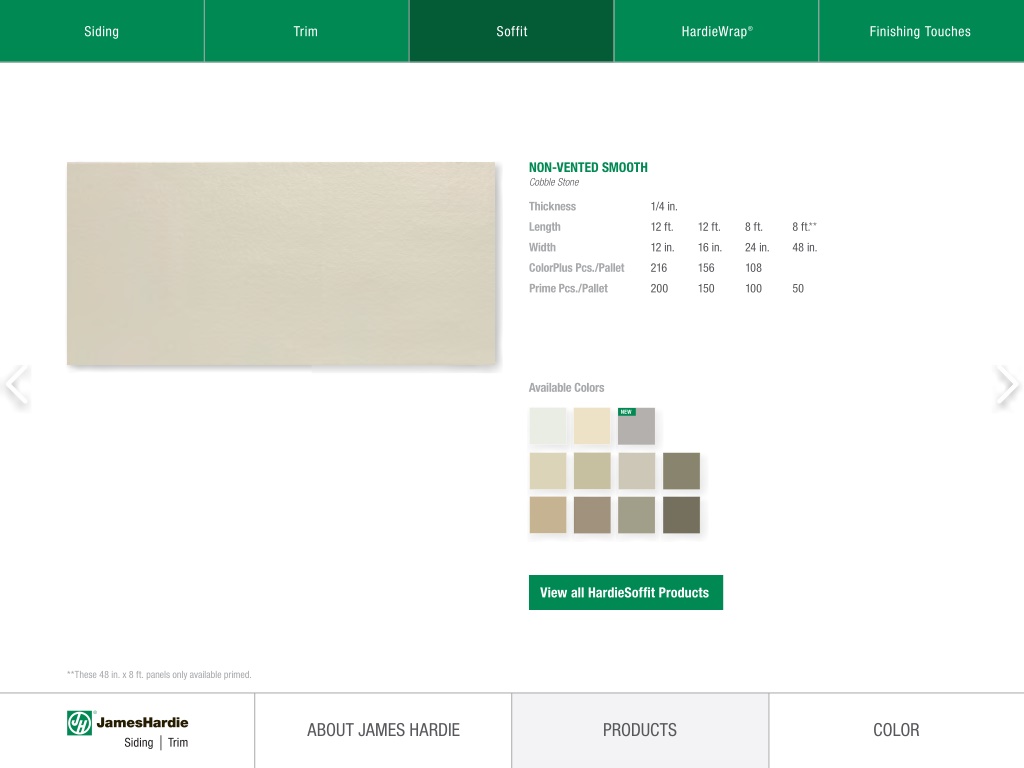Image resolution: width=1024 pixels, height=768 pixels.
Task: Click the Available Colors label
Action: [566, 388]
